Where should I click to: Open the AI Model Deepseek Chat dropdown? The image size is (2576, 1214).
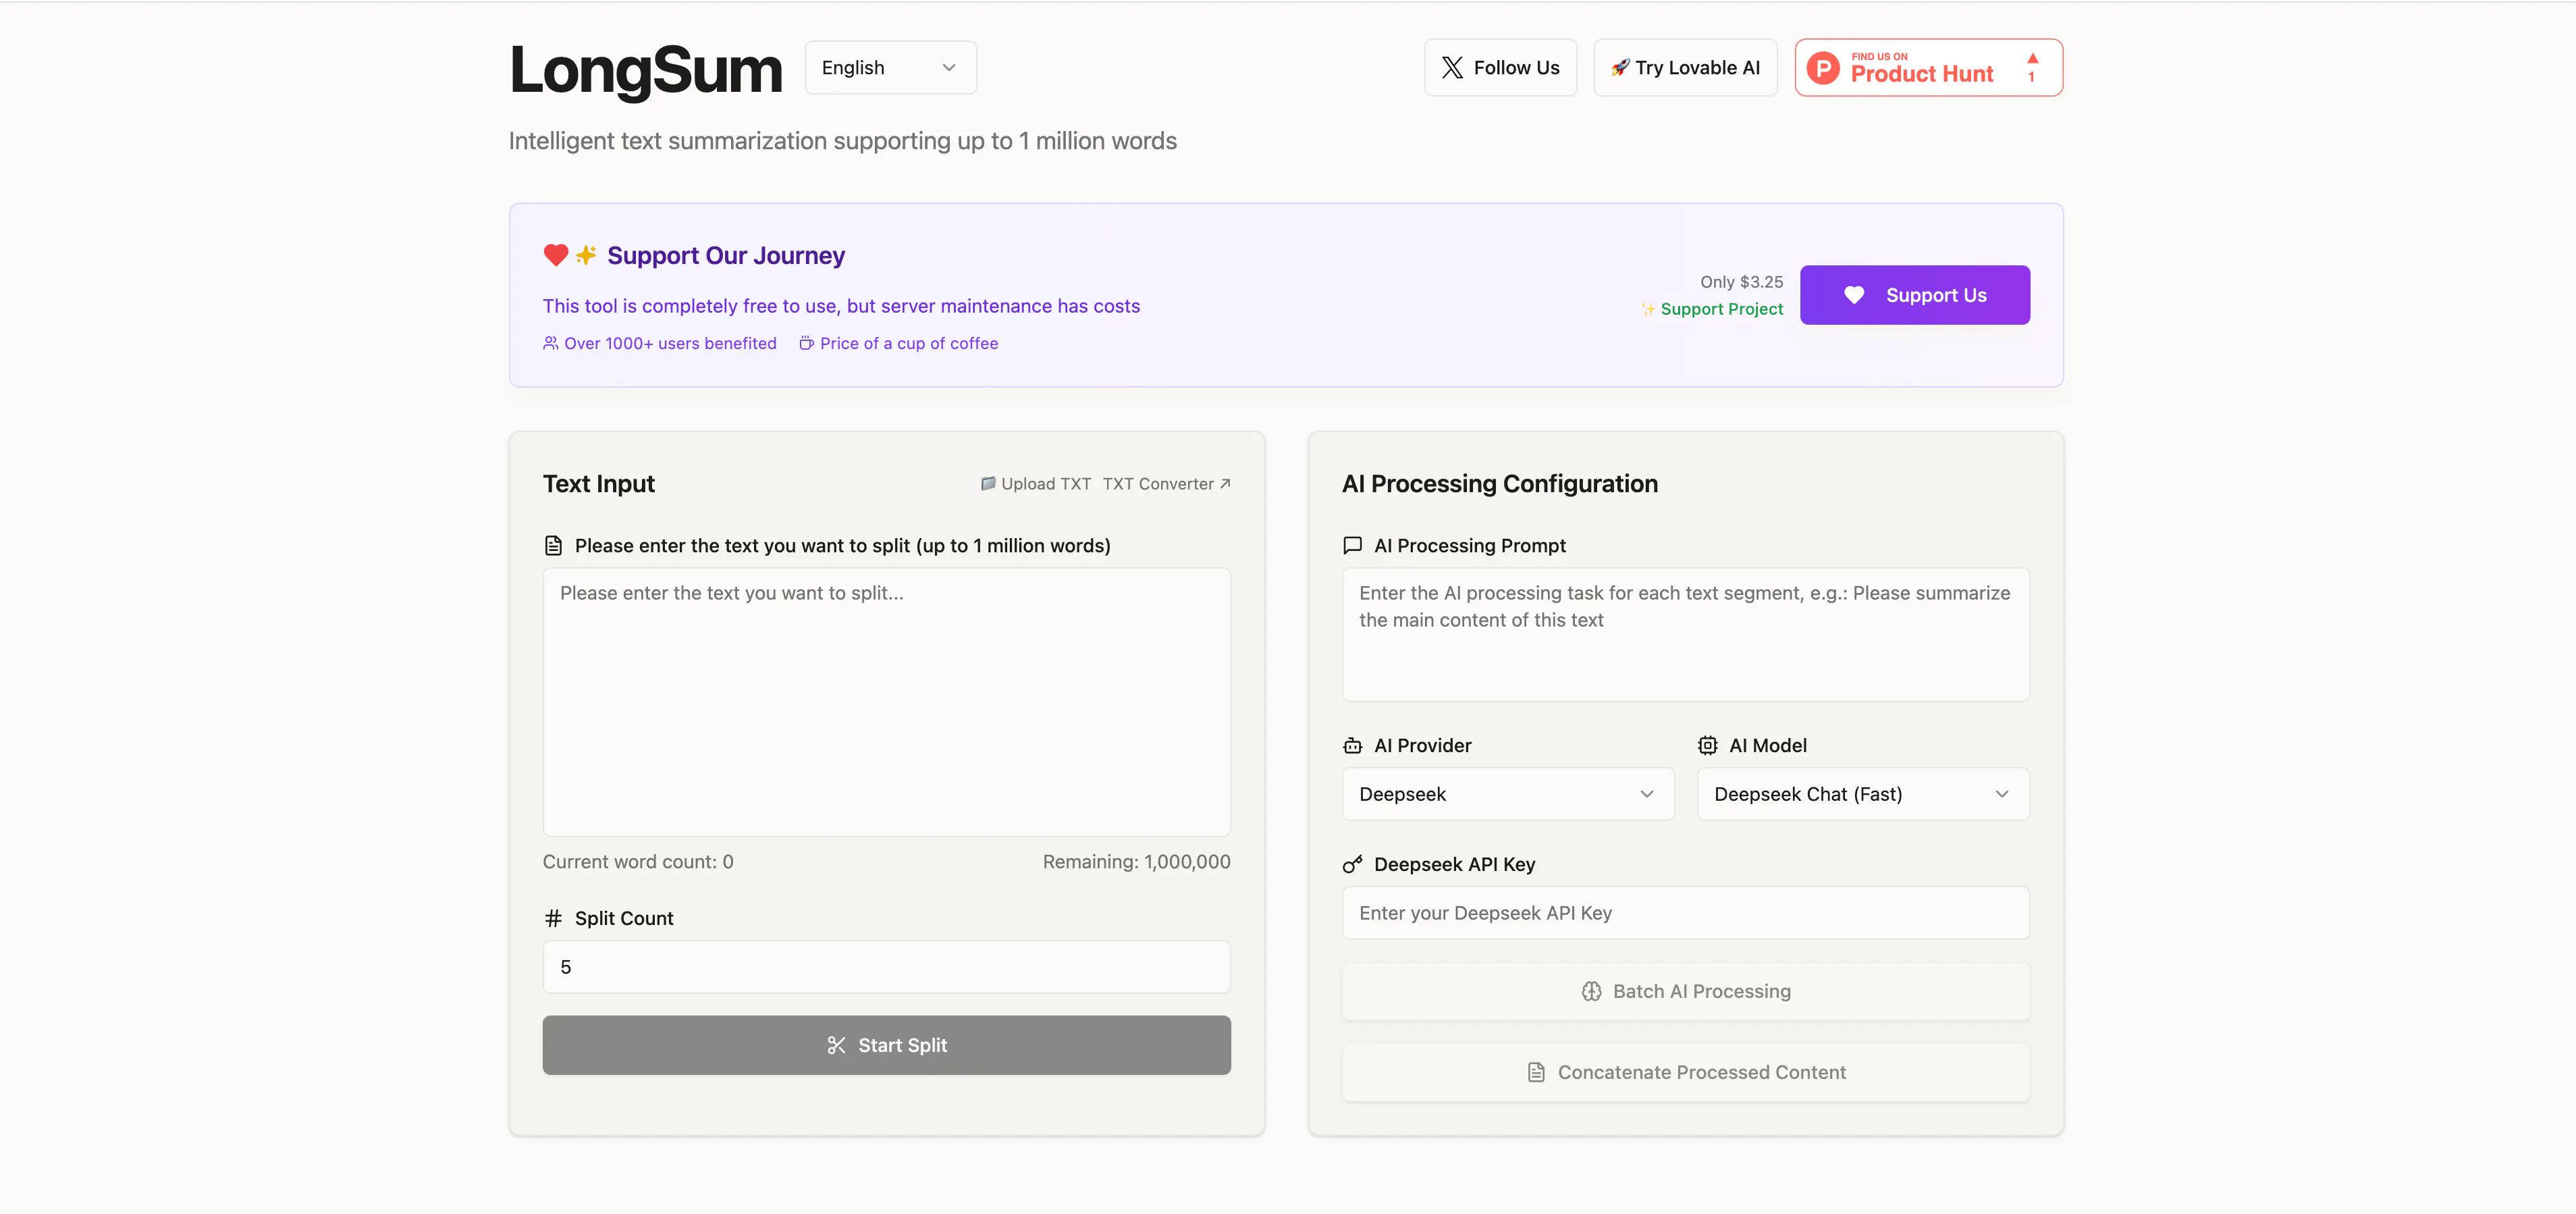pyautogui.click(x=1863, y=794)
